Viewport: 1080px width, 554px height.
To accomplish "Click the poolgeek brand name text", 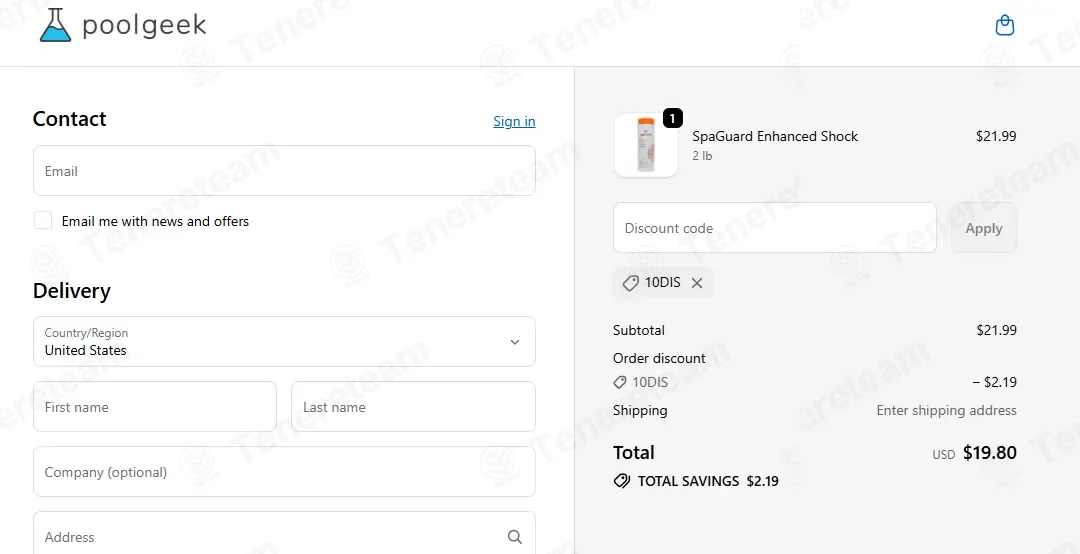I will pyautogui.click(x=144, y=25).
